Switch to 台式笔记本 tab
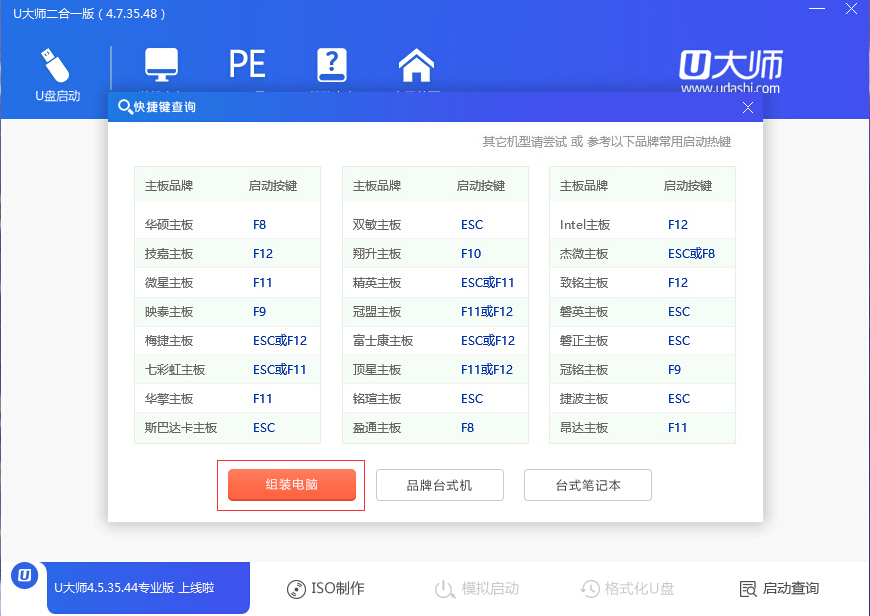Image resolution: width=870 pixels, height=616 pixels. point(588,485)
